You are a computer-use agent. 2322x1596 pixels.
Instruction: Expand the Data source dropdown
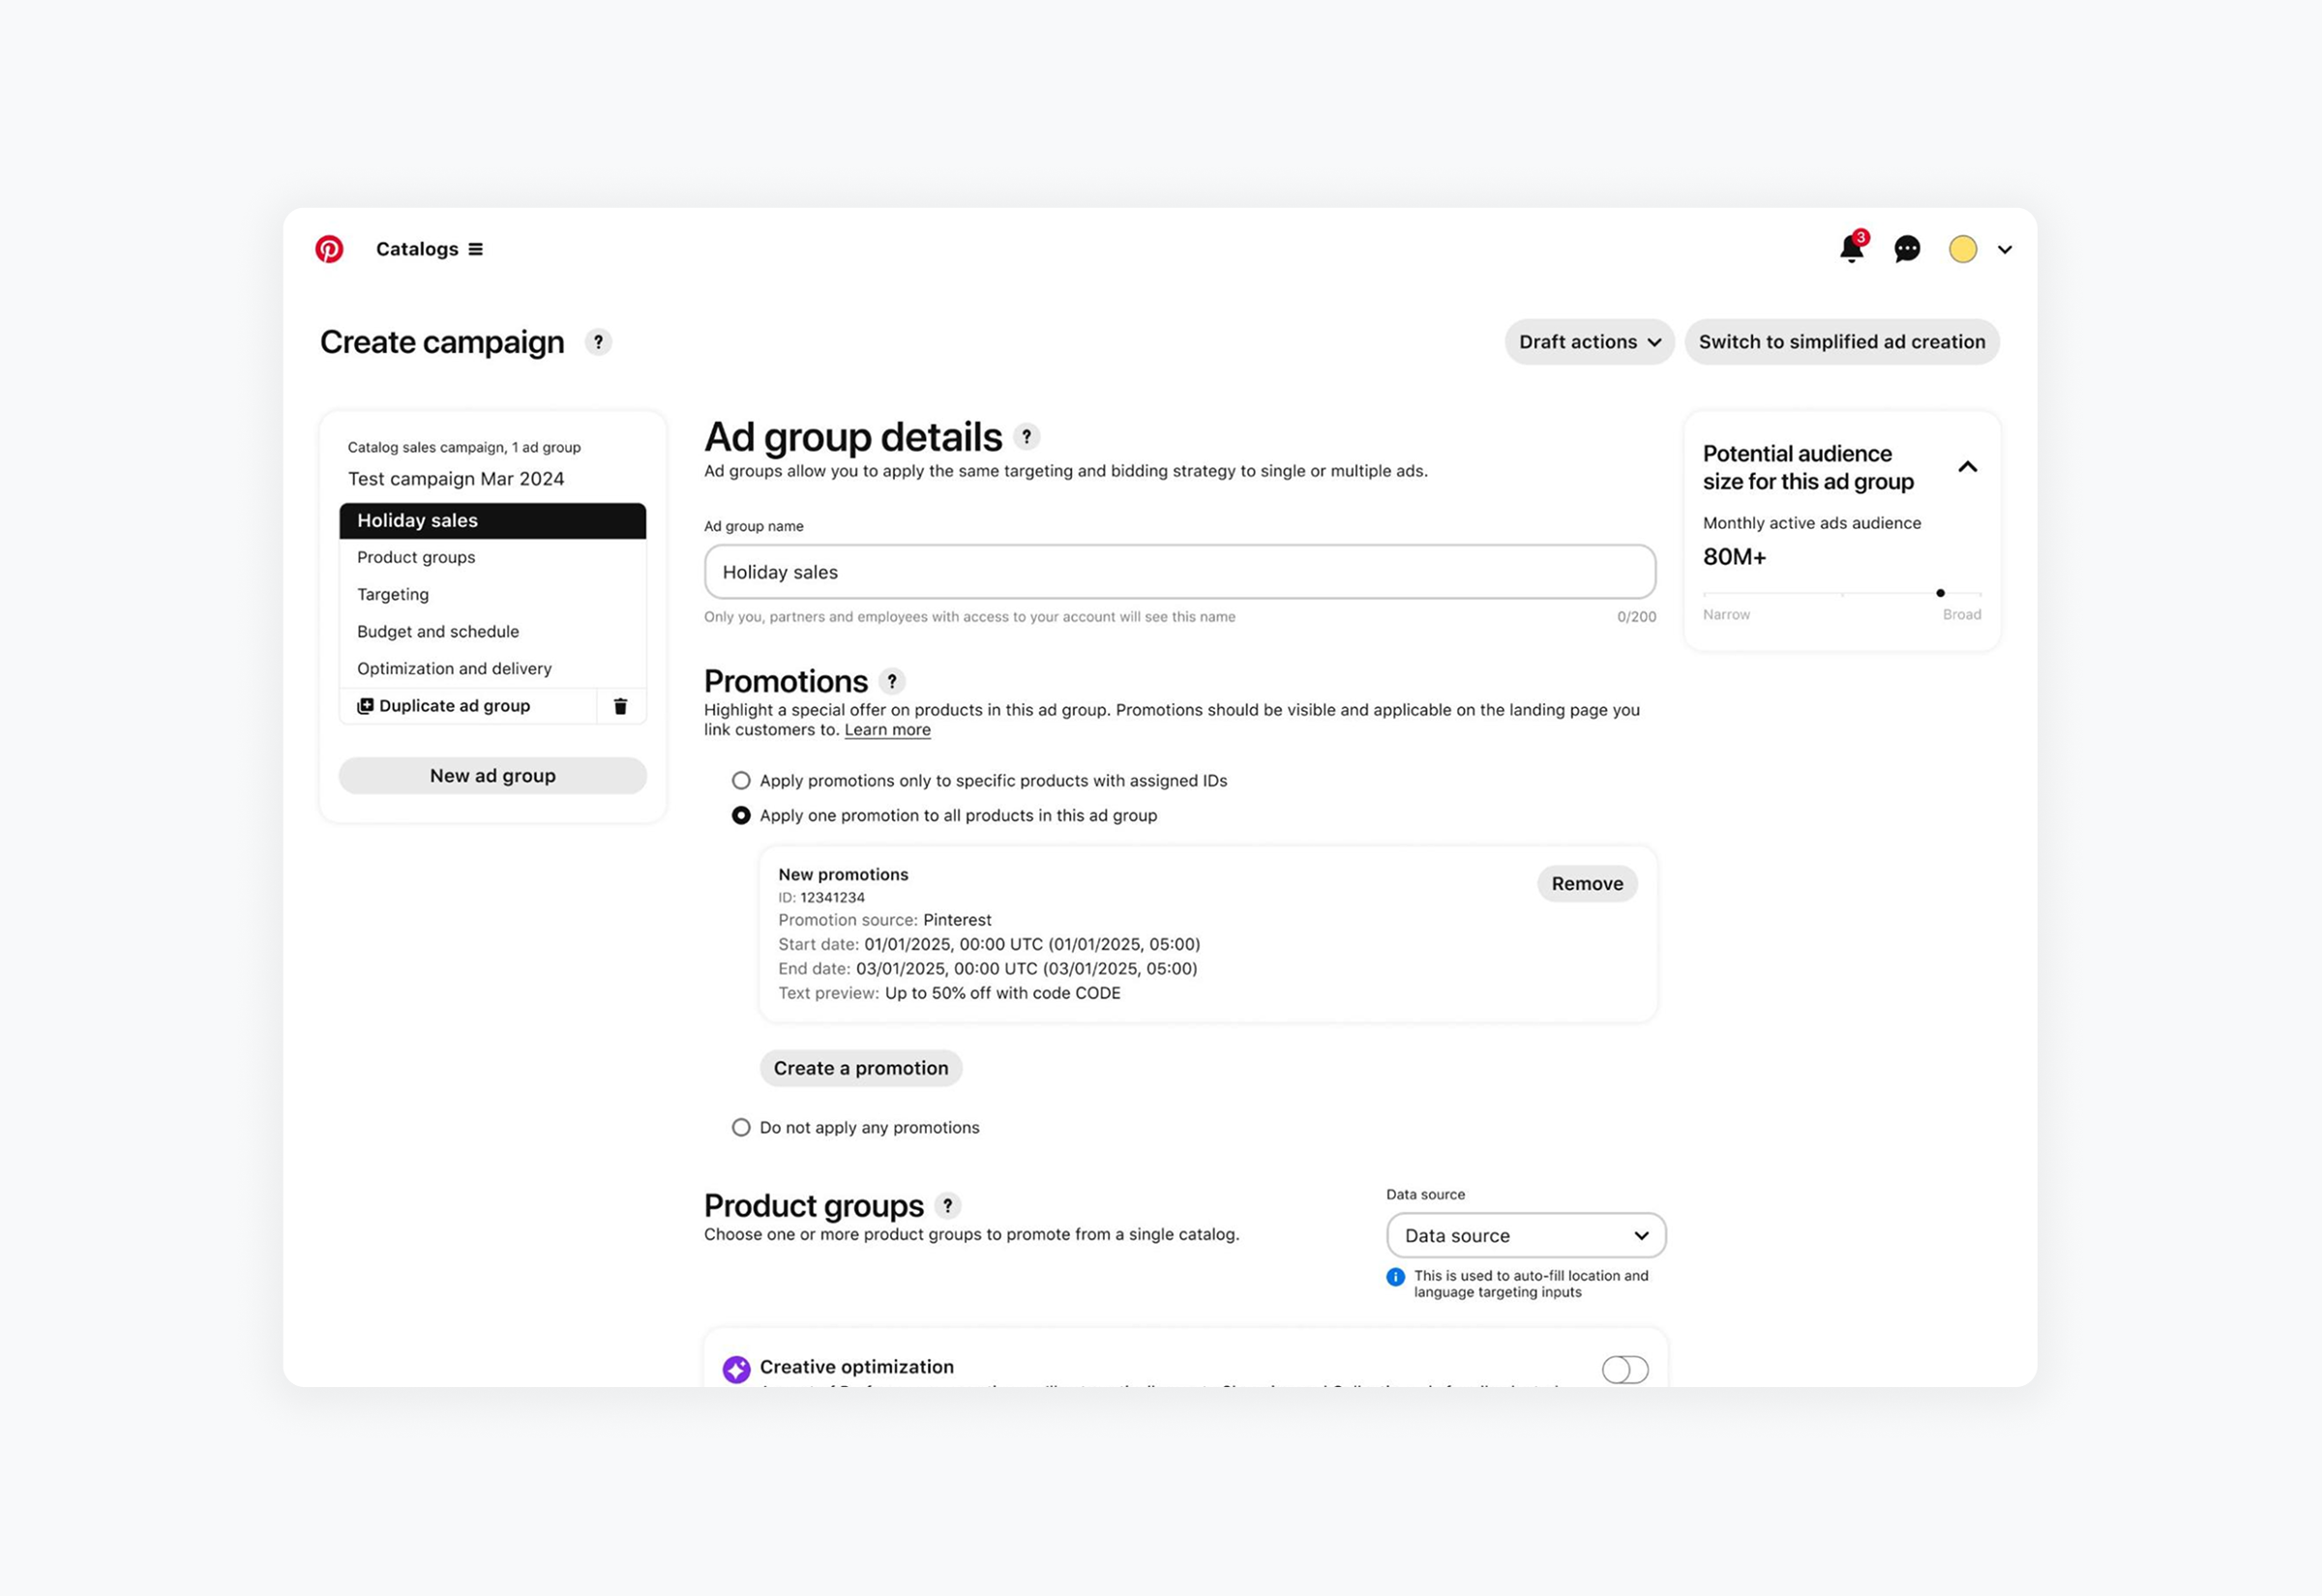click(1525, 1236)
